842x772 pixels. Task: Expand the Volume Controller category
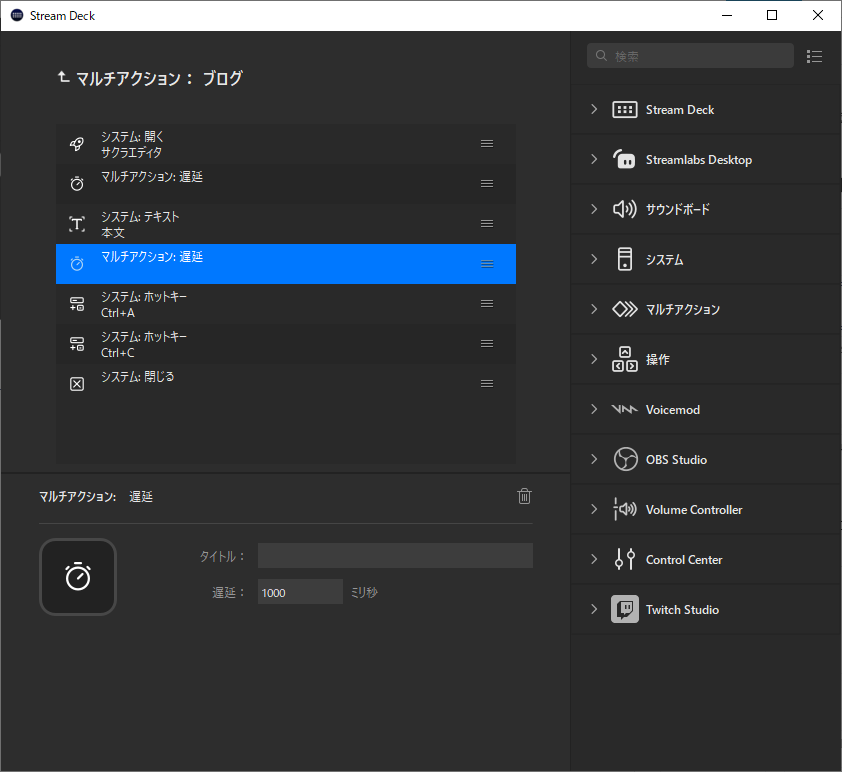click(594, 508)
